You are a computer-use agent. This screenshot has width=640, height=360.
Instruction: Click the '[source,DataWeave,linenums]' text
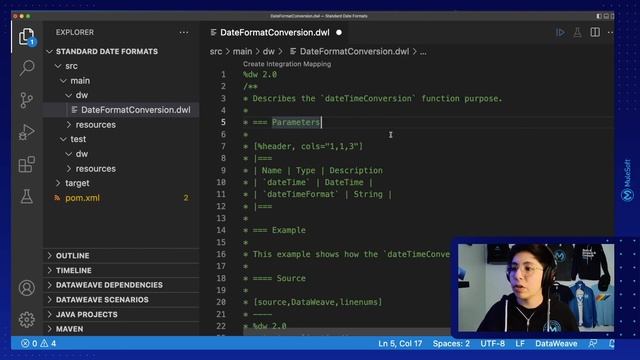(x=318, y=302)
